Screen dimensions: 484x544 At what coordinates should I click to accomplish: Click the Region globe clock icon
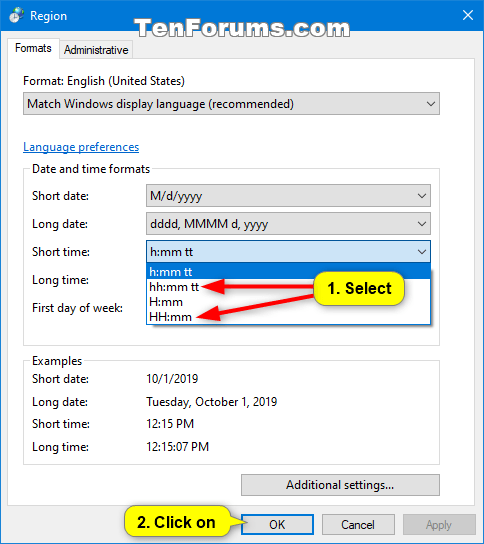(16, 15)
